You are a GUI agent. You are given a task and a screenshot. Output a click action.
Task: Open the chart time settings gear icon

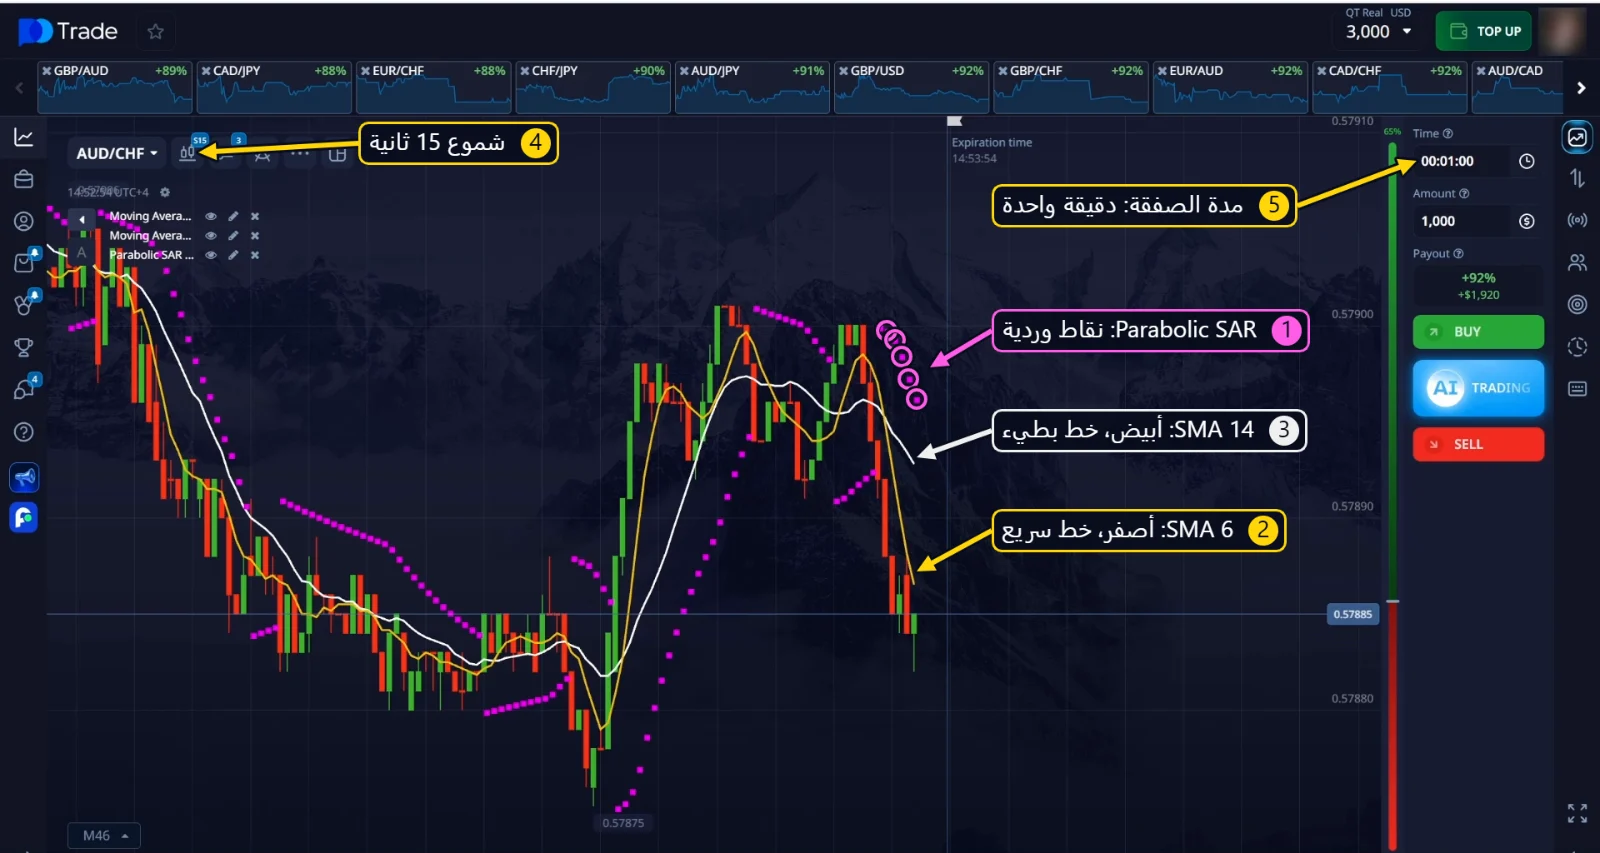pyautogui.click(x=165, y=192)
